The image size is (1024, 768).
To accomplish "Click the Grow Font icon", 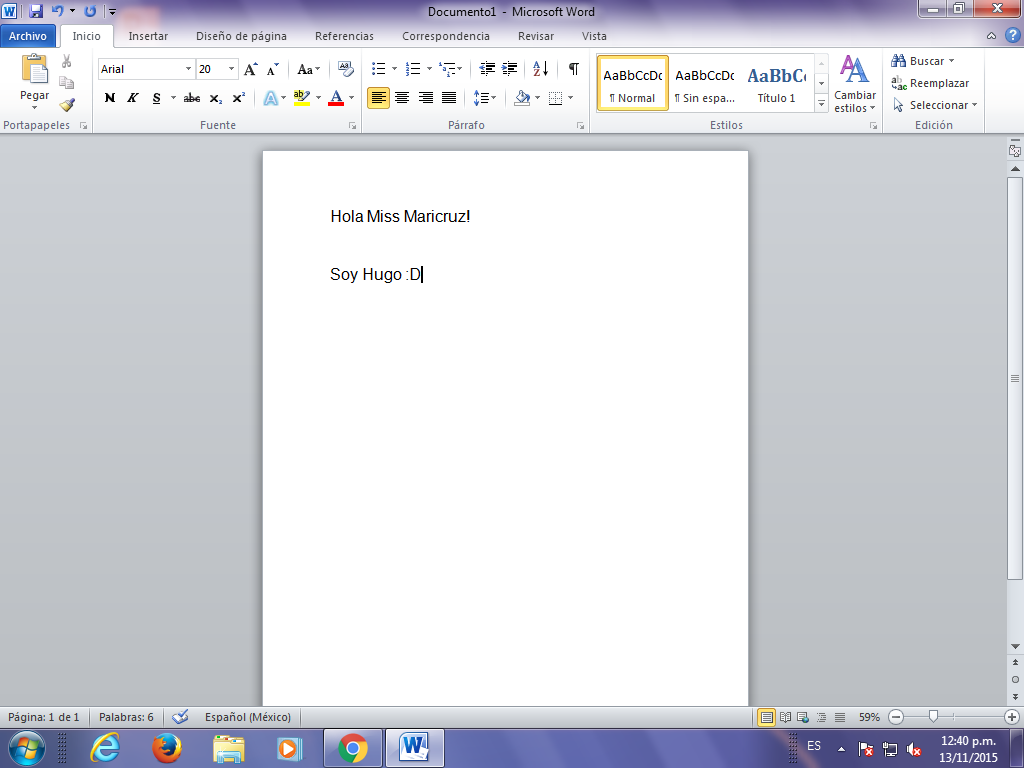I will click(251, 69).
